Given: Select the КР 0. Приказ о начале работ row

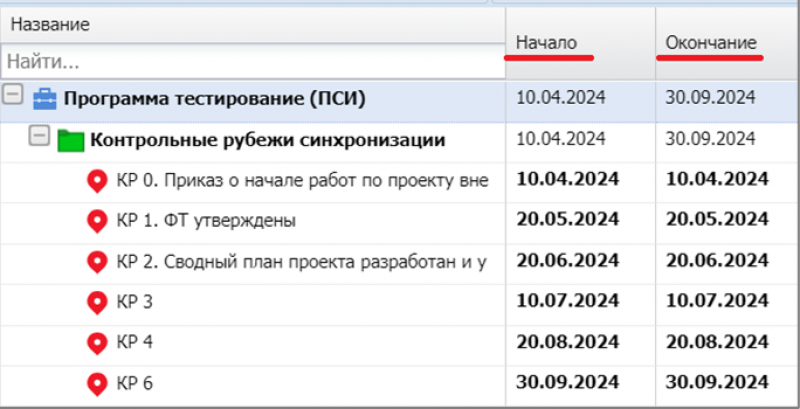Looking at the screenshot, I should [x=302, y=181].
